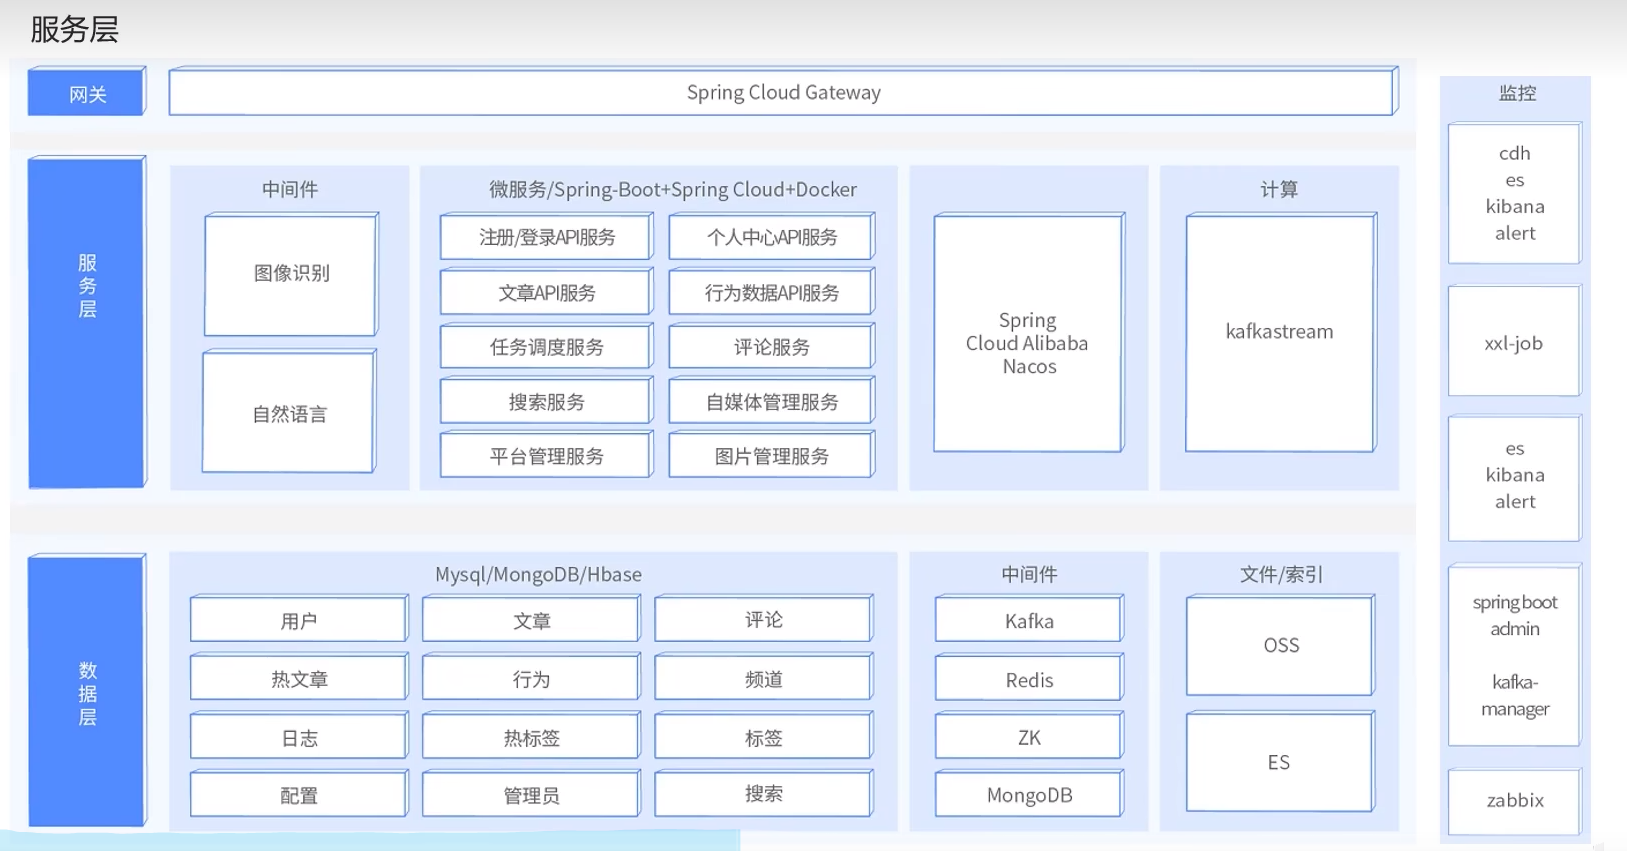Select the 配置 data box
1627x851 pixels.
click(x=299, y=794)
